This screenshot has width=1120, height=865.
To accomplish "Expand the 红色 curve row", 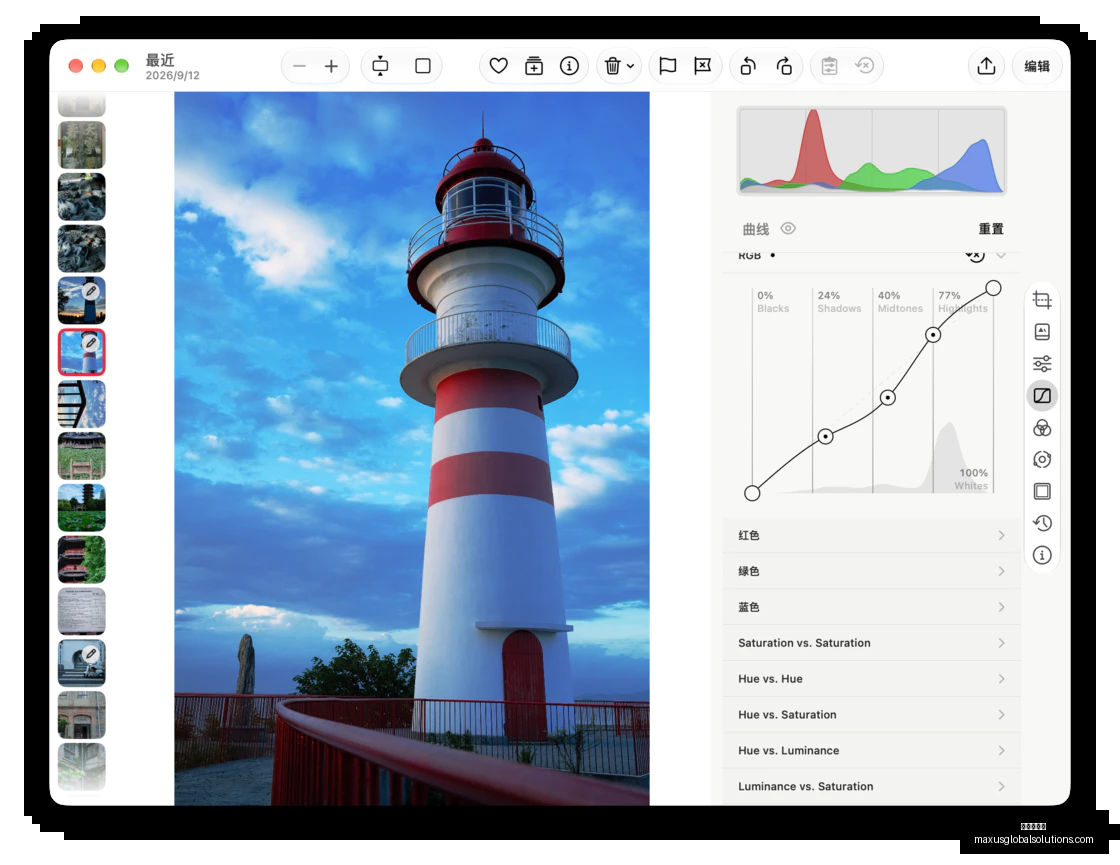I will (x=871, y=535).
